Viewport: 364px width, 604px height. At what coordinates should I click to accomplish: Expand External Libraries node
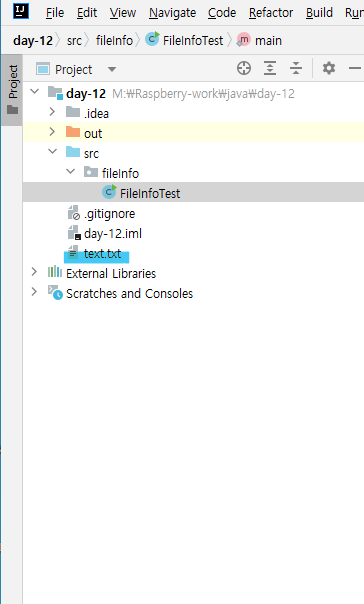[x=34, y=272]
